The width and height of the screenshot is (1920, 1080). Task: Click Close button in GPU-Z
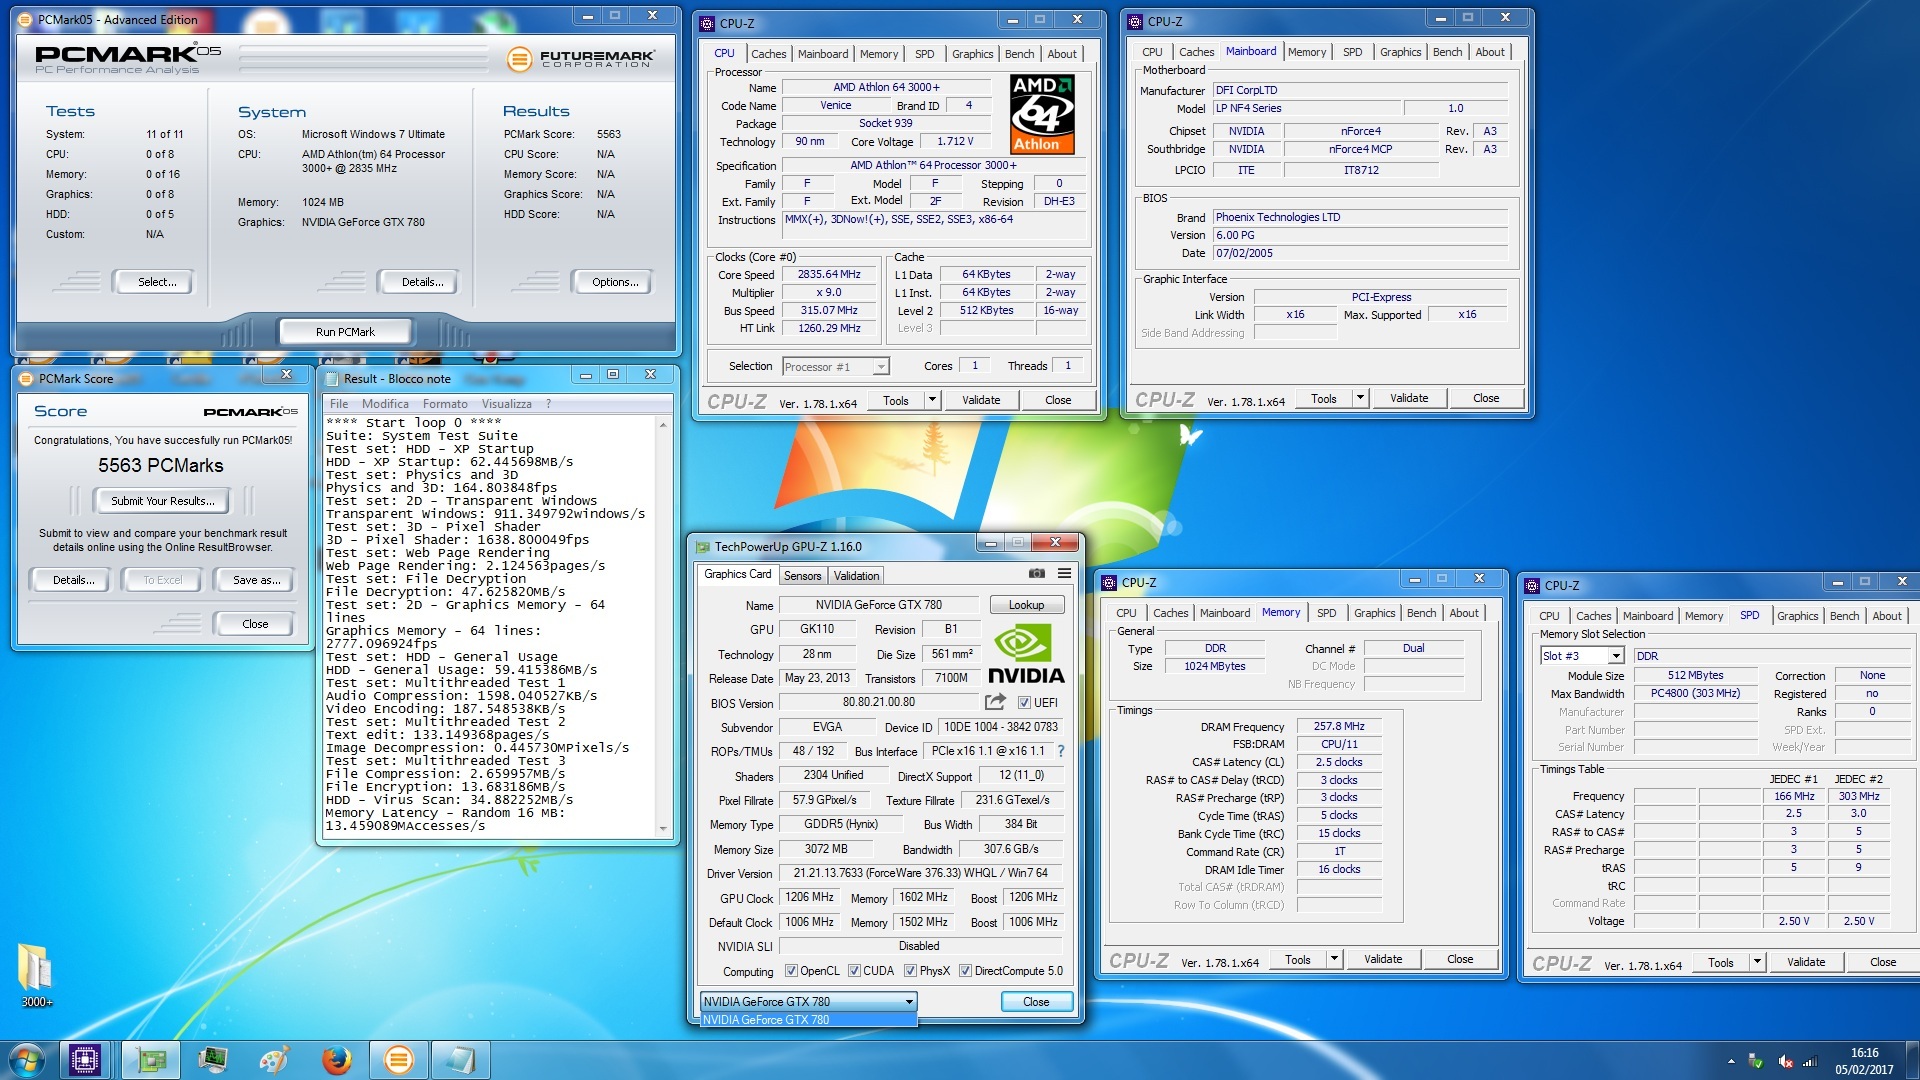(1036, 1002)
